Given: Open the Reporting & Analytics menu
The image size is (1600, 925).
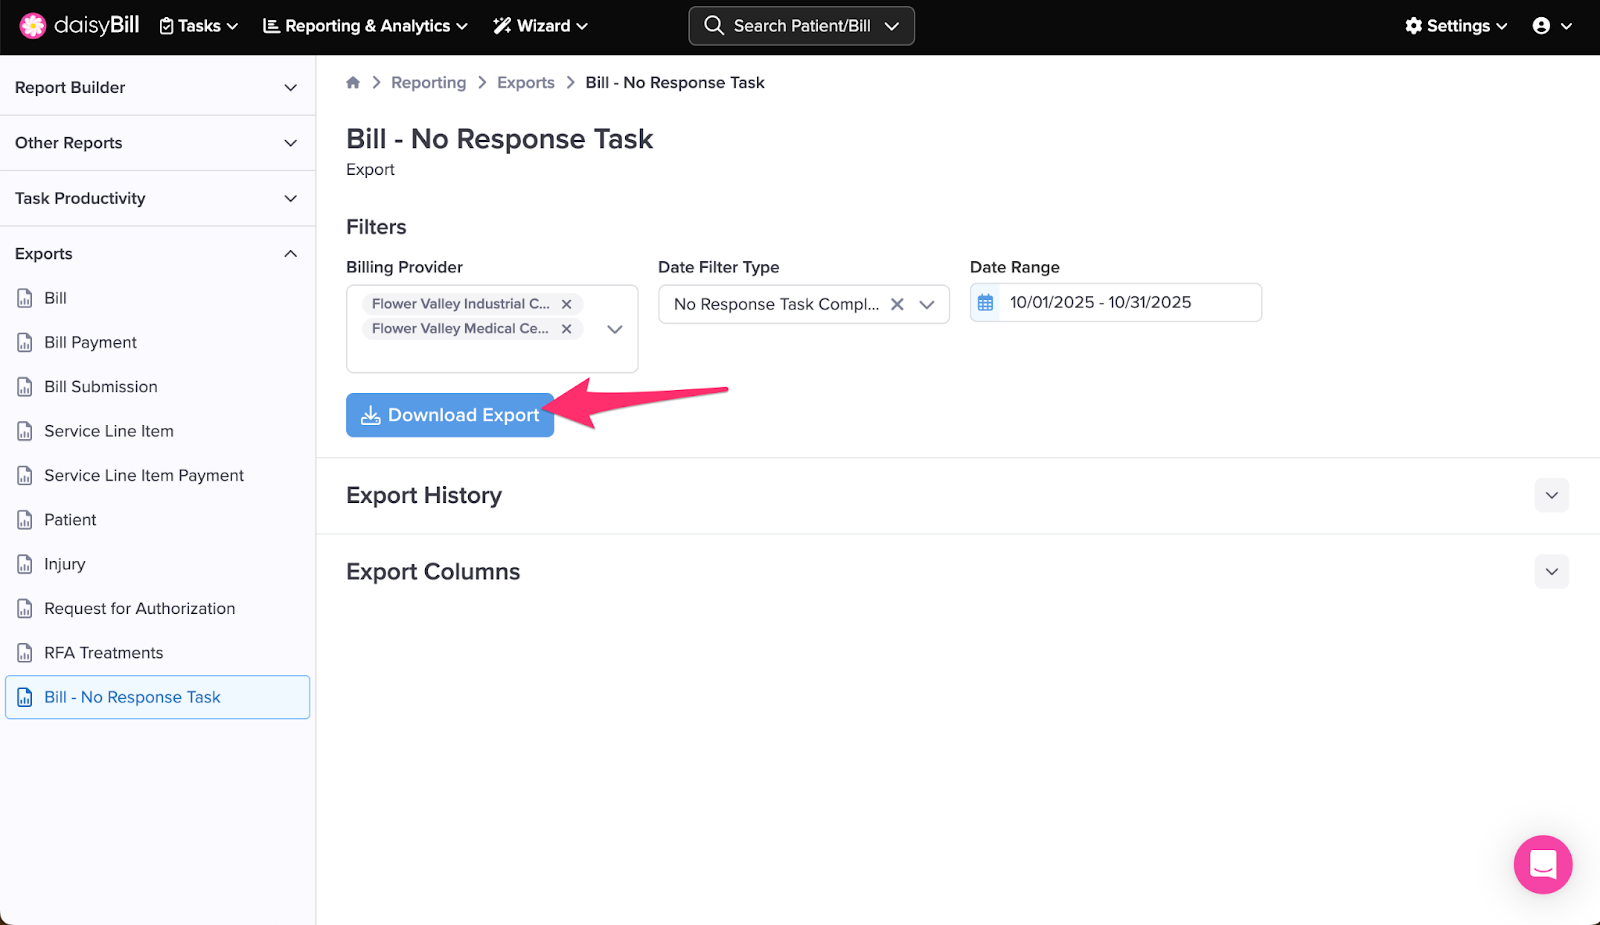Looking at the screenshot, I should (x=365, y=26).
